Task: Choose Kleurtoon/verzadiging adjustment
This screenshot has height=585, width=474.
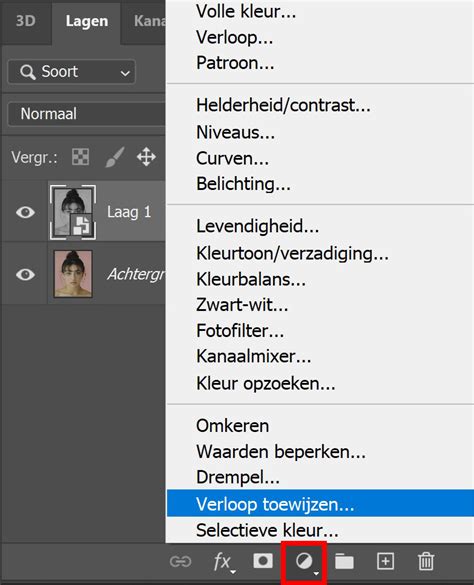Action: pyautogui.click(x=292, y=254)
